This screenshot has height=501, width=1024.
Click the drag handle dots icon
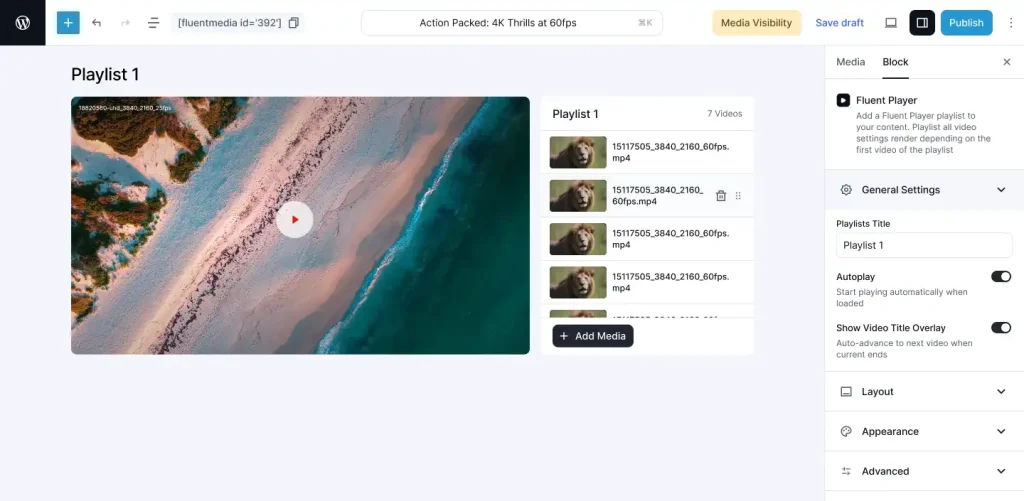738,196
